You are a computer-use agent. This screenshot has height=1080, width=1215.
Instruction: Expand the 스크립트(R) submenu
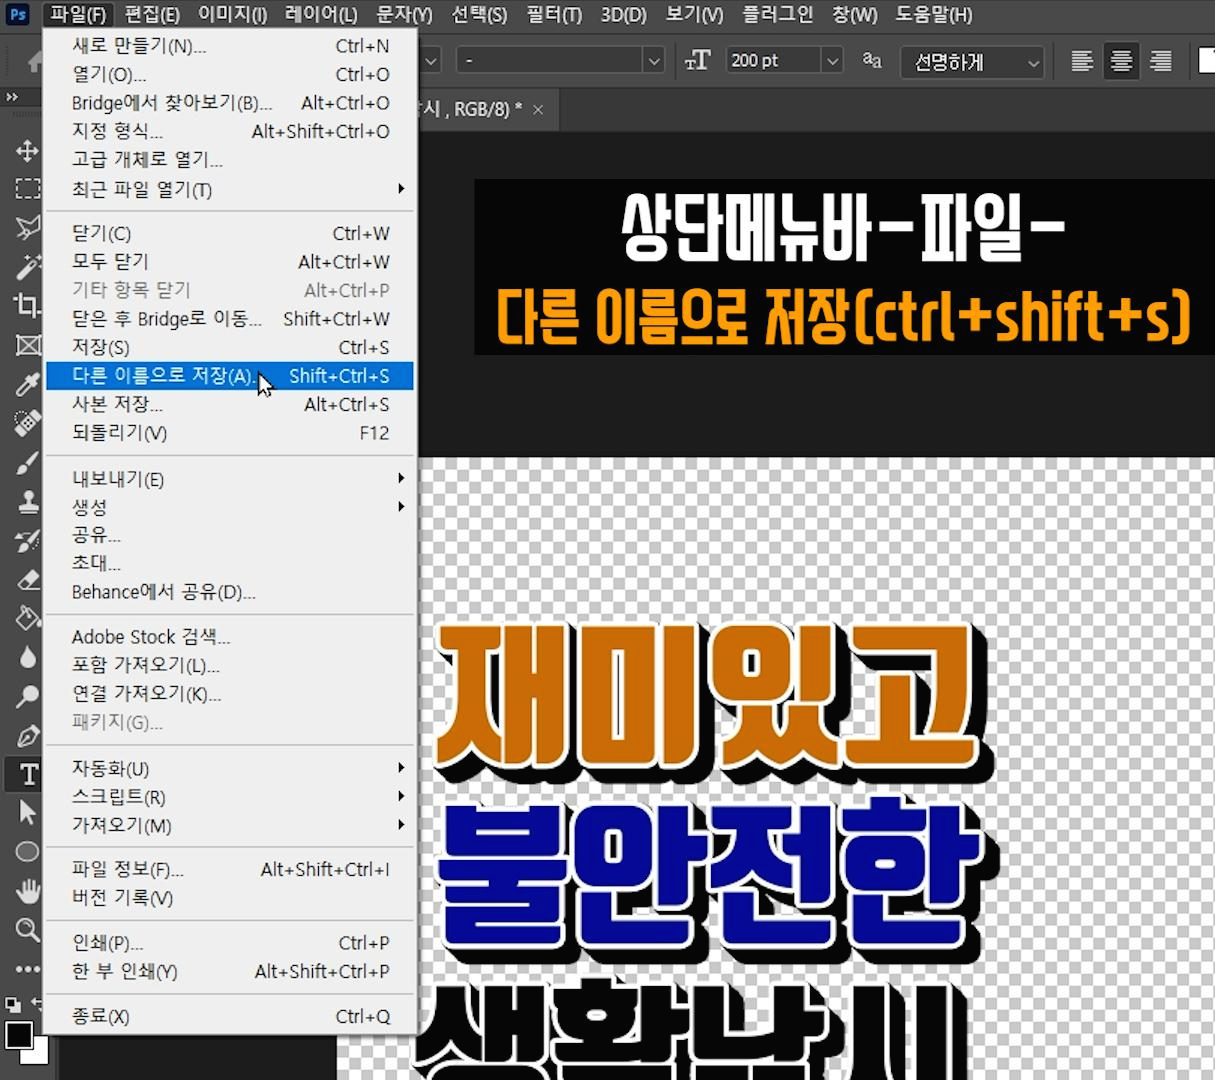pos(229,797)
